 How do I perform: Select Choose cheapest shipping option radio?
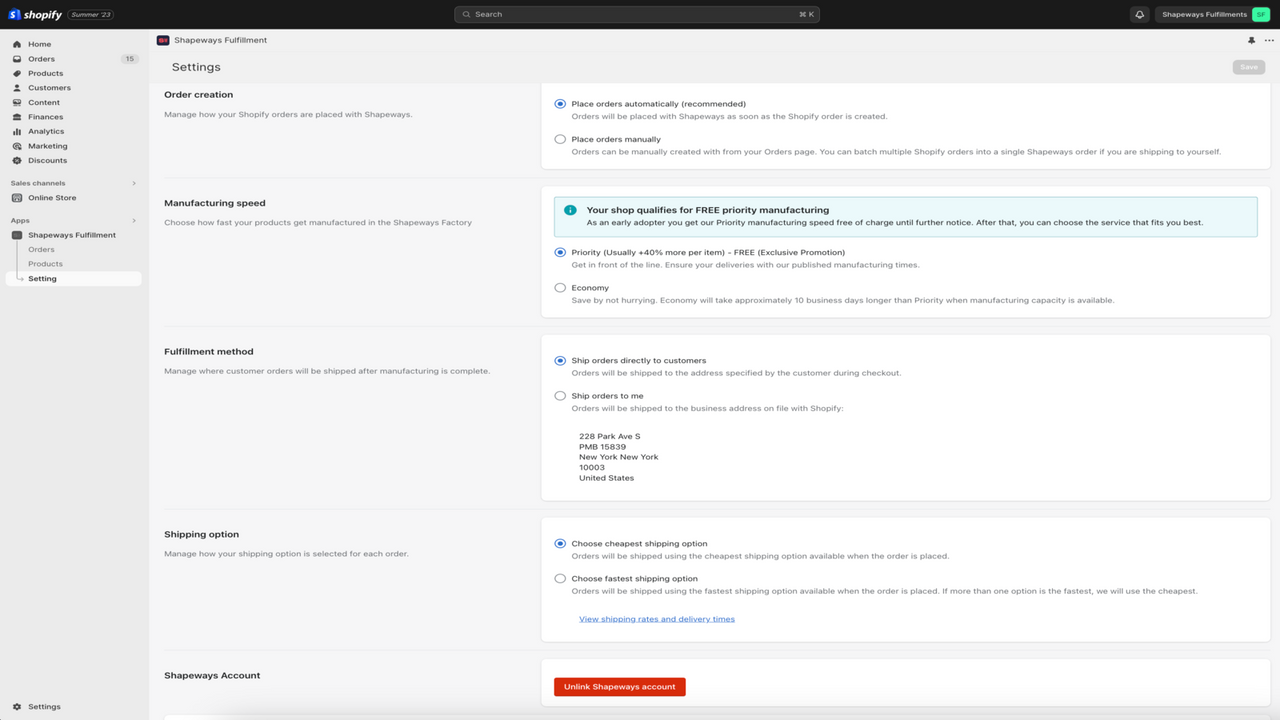(x=560, y=544)
